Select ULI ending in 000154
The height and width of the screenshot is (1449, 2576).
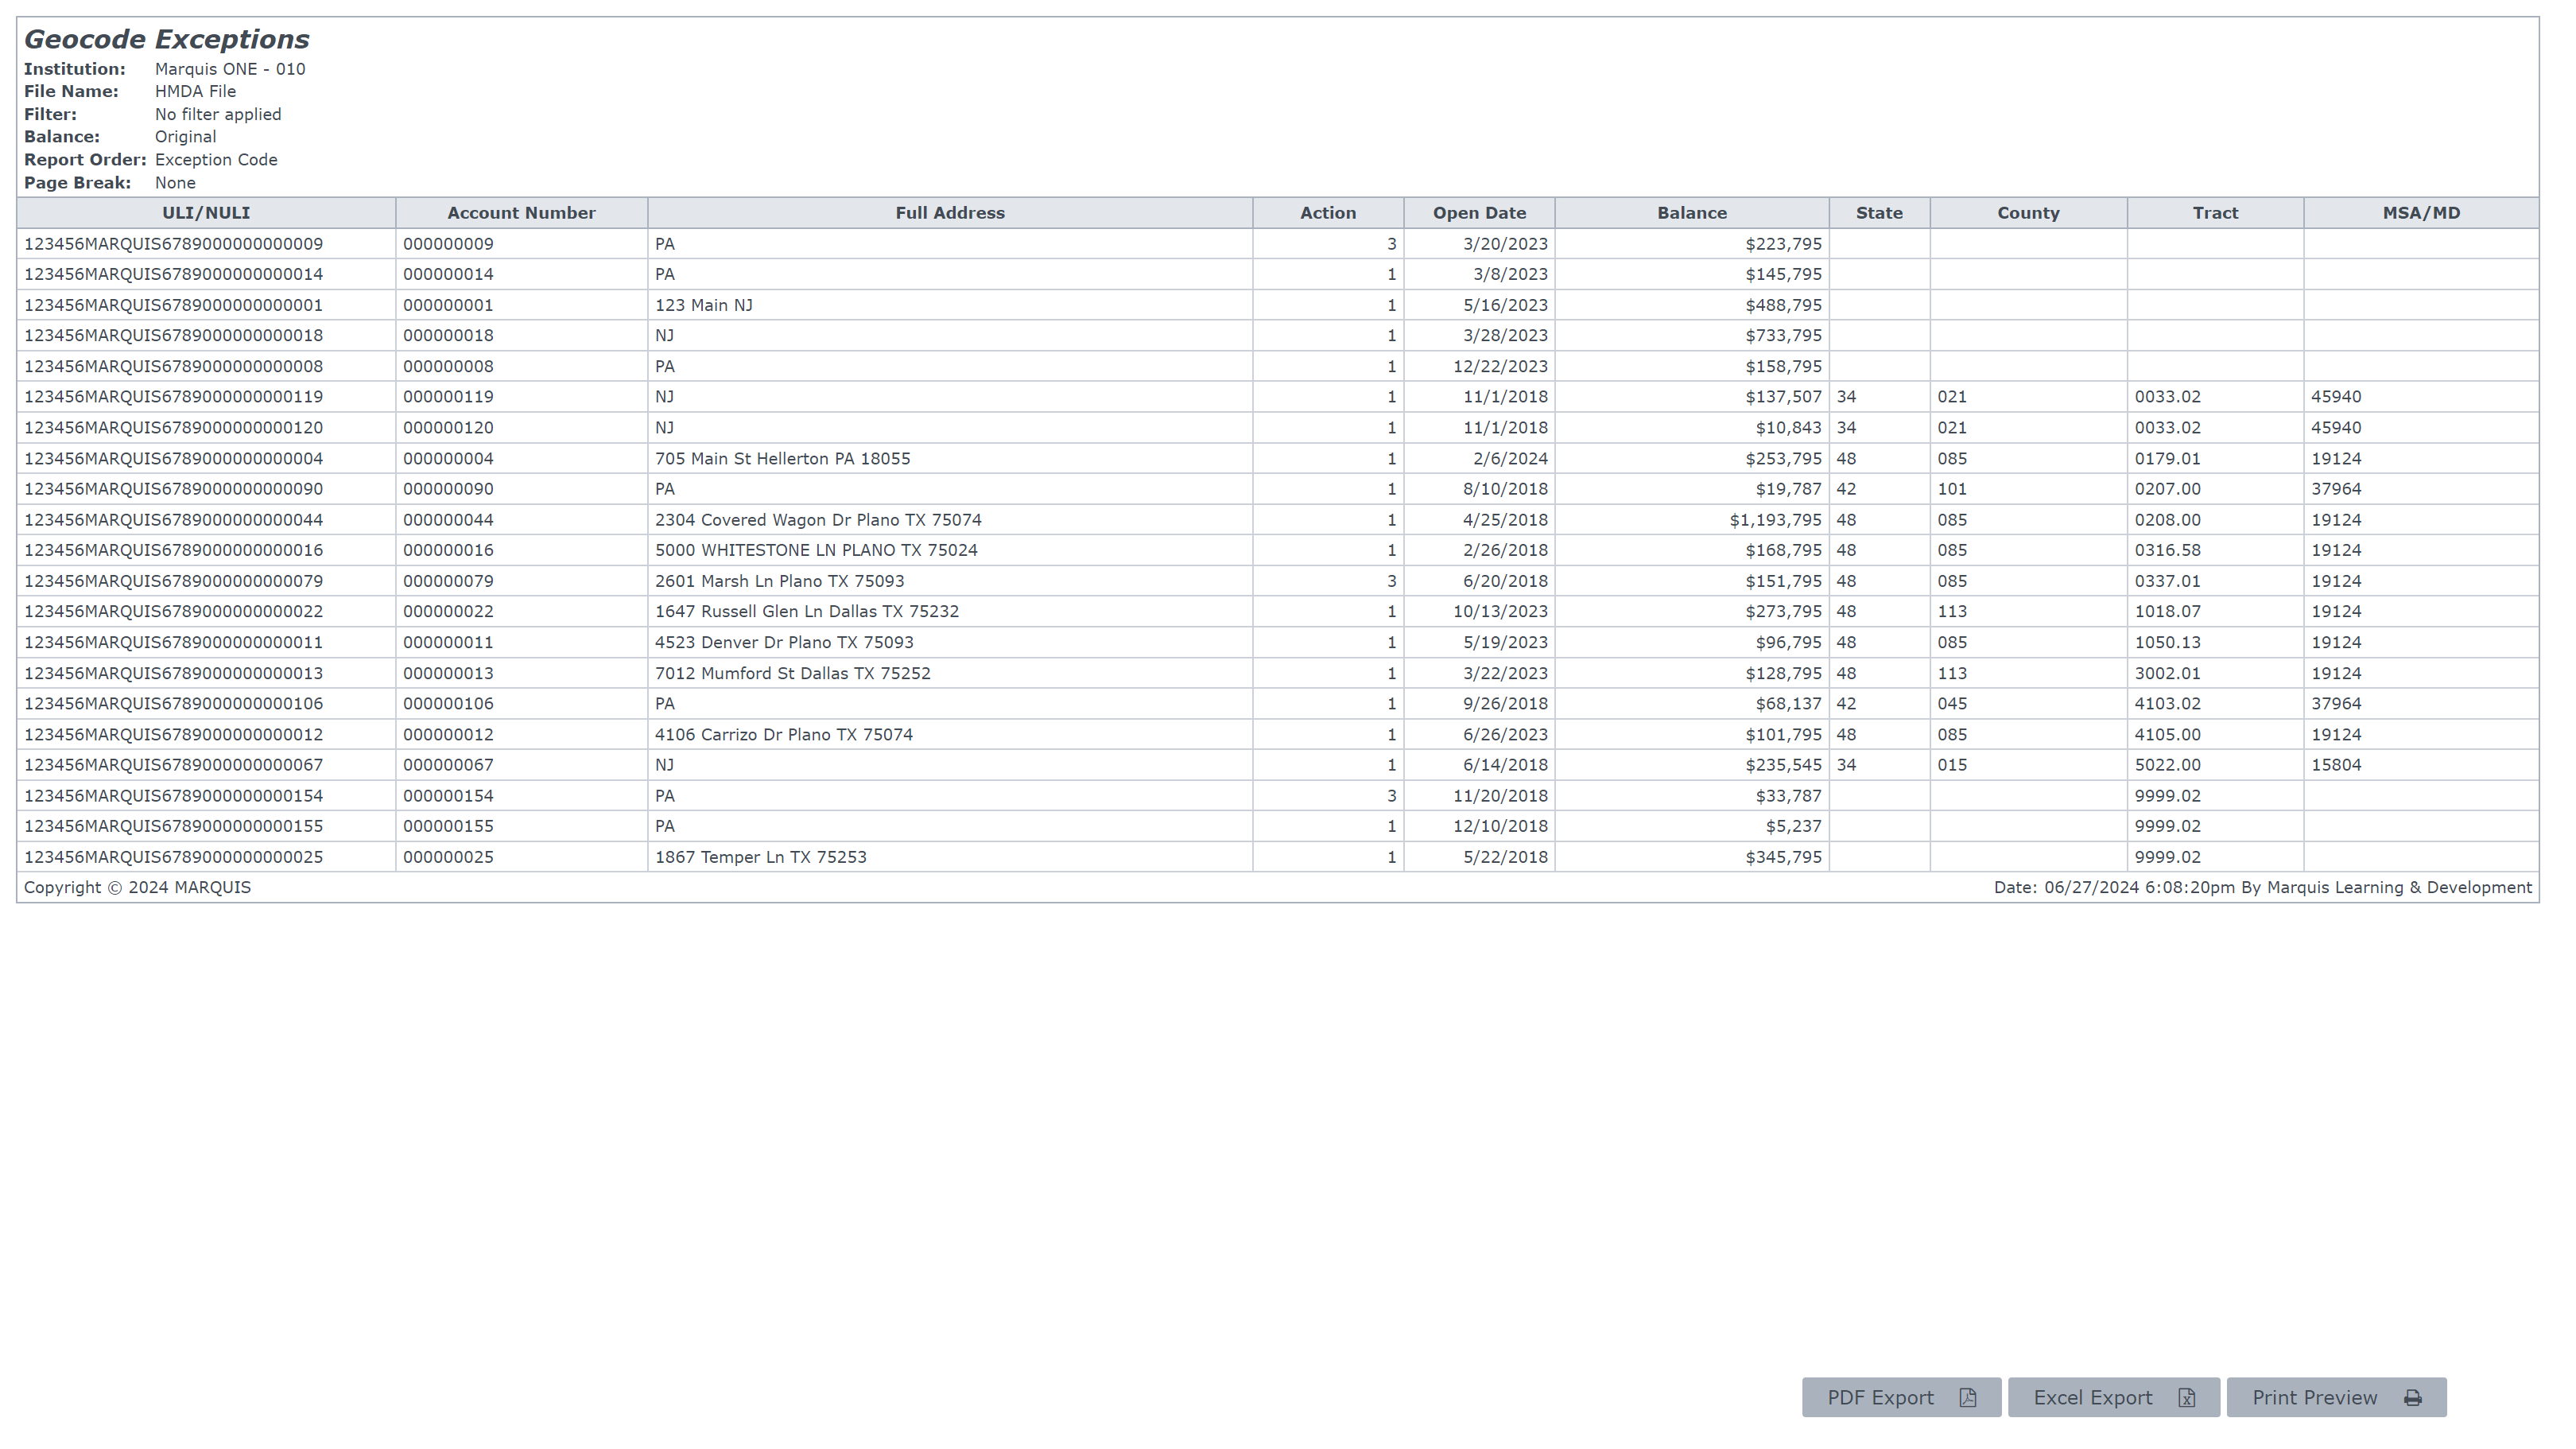pos(173,796)
